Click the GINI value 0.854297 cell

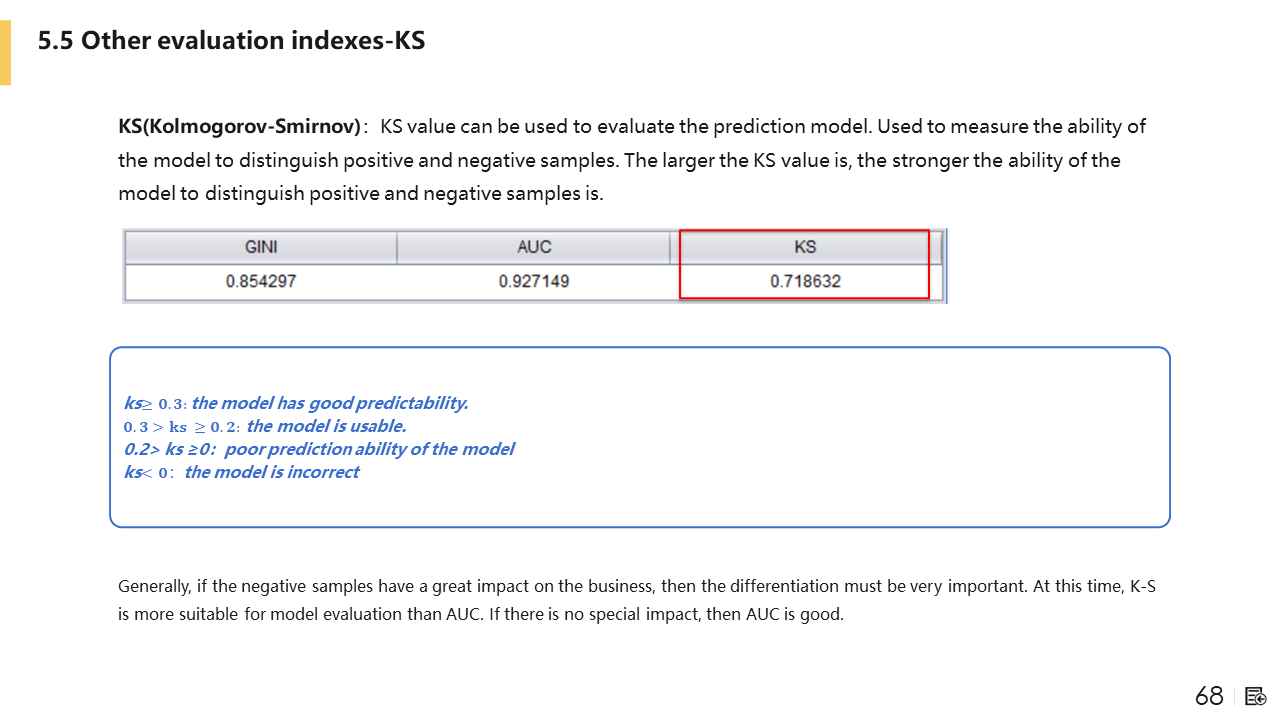click(261, 281)
